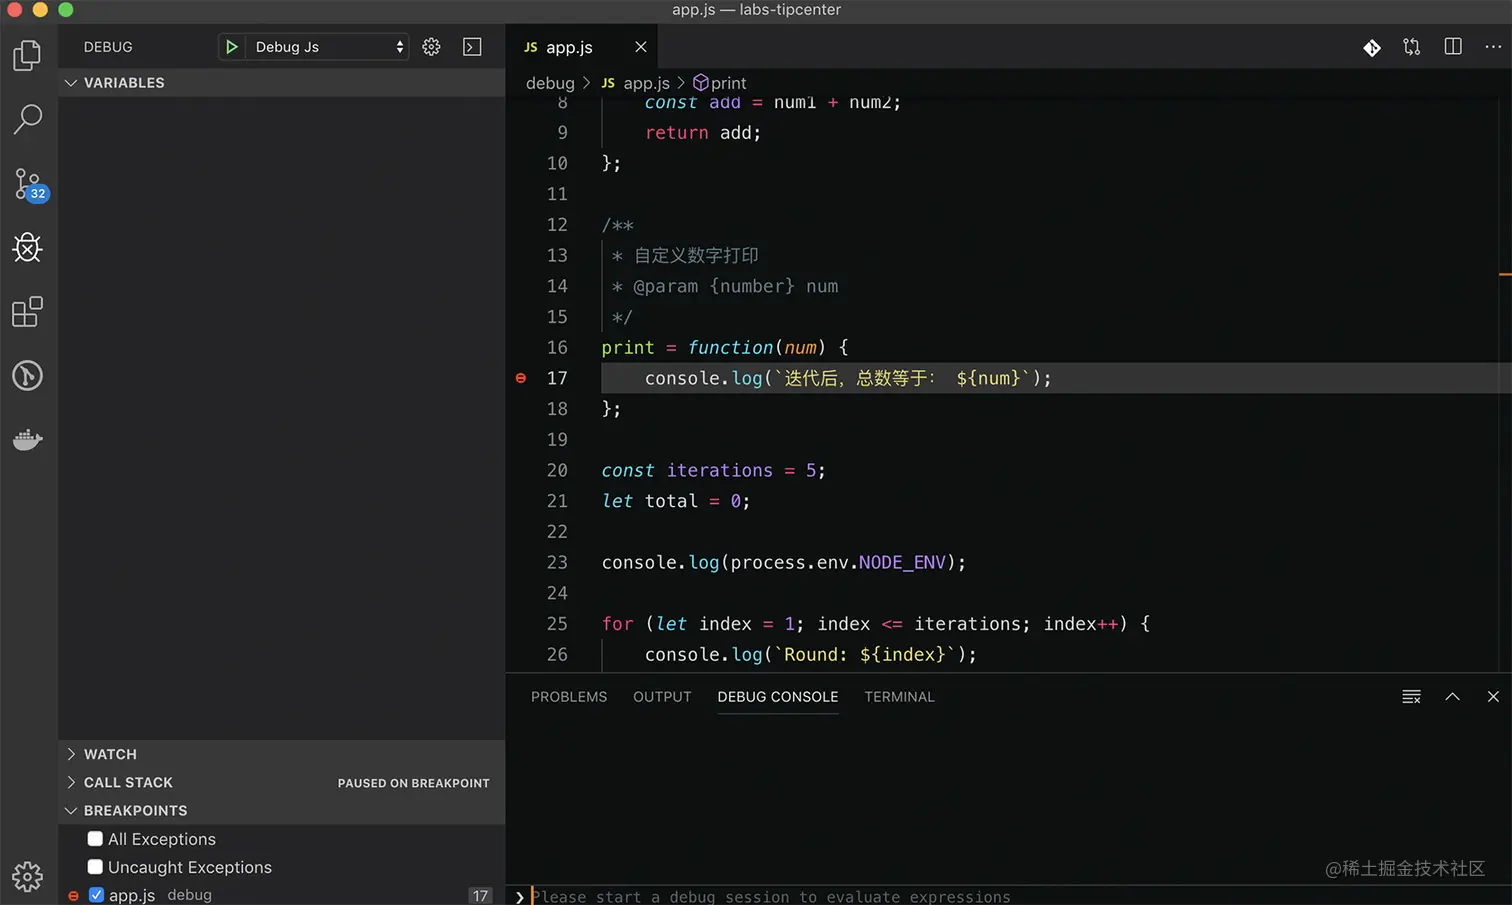The image size is (1512, 905).
Task: Close the bottom panel
Action: coord(1493,697)
